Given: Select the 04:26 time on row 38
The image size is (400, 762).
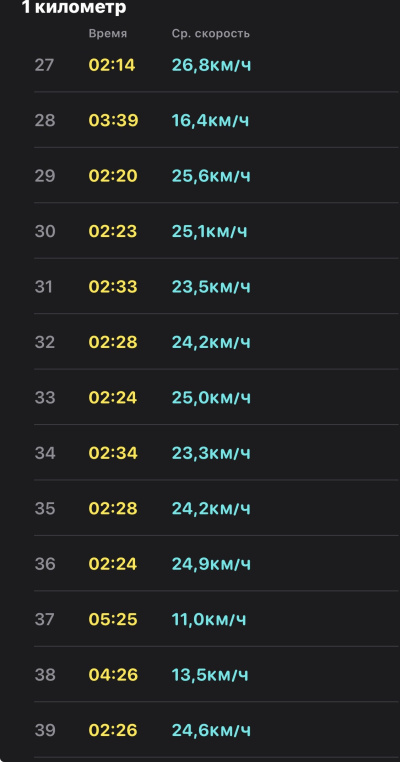Looking at the screenshot, I should [113, 675].
